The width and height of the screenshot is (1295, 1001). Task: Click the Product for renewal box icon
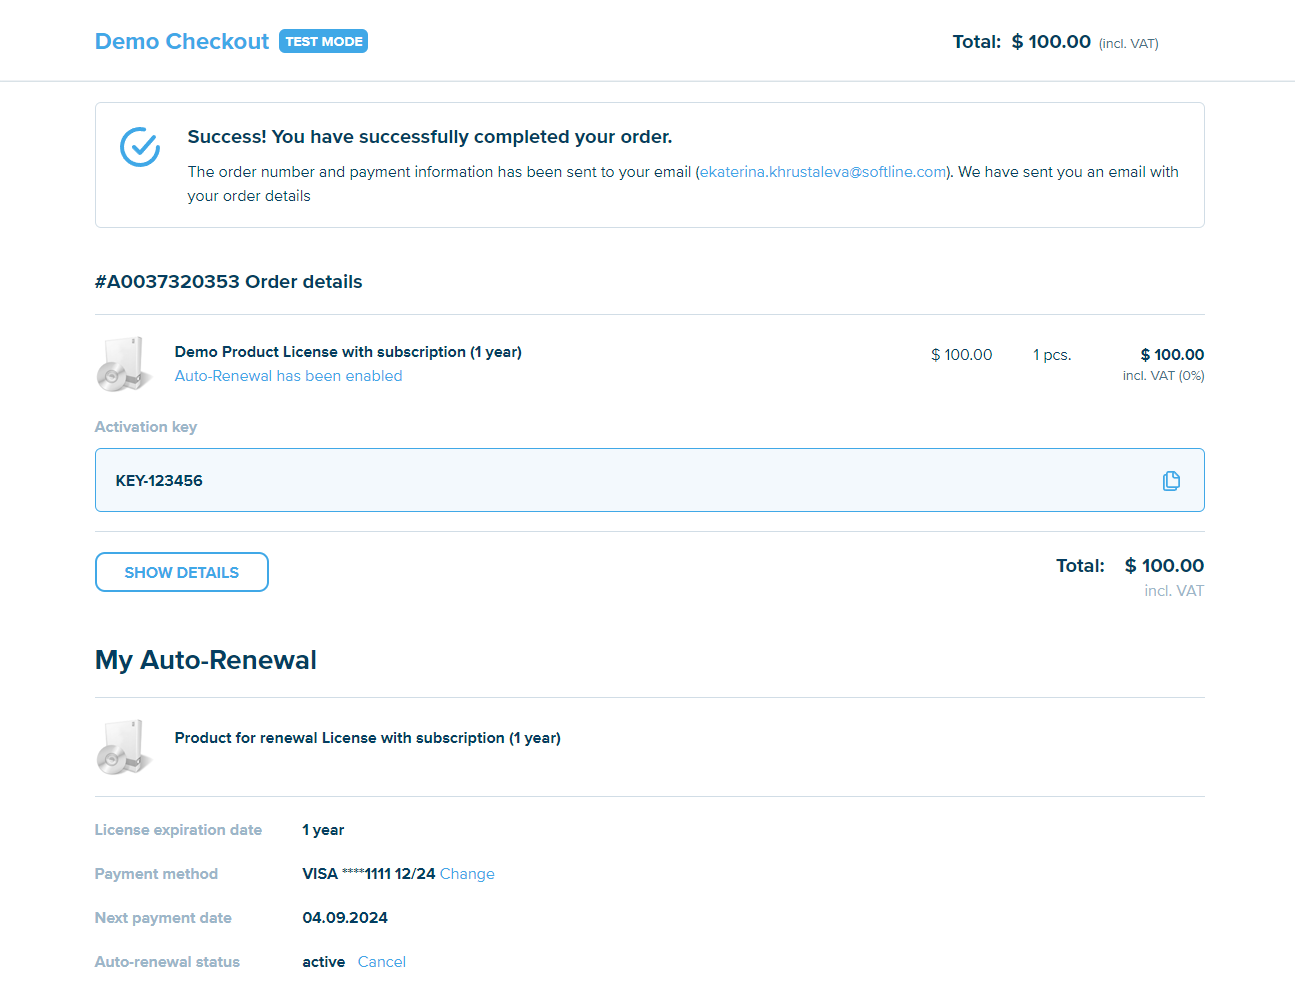coord(124,747)
